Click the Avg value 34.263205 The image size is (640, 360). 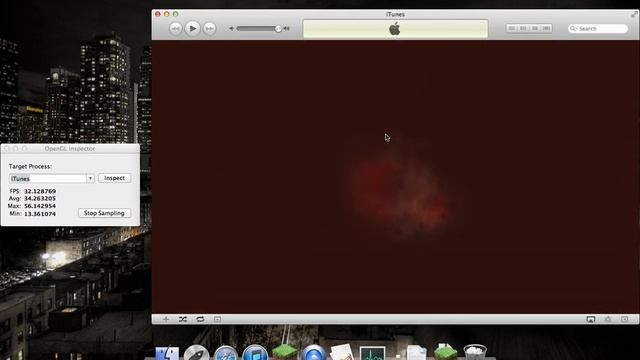[40, 198]
